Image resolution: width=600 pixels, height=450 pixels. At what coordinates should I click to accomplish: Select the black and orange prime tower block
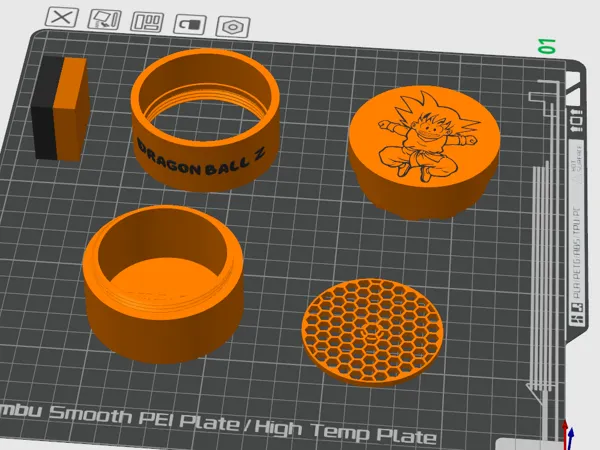click(61, 108)
